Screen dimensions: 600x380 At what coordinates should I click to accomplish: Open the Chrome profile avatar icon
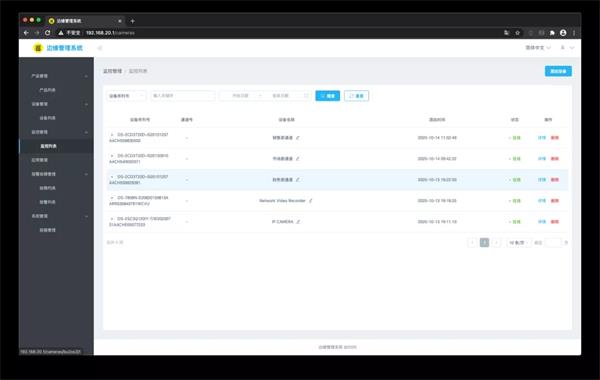[x=563, y=33]
